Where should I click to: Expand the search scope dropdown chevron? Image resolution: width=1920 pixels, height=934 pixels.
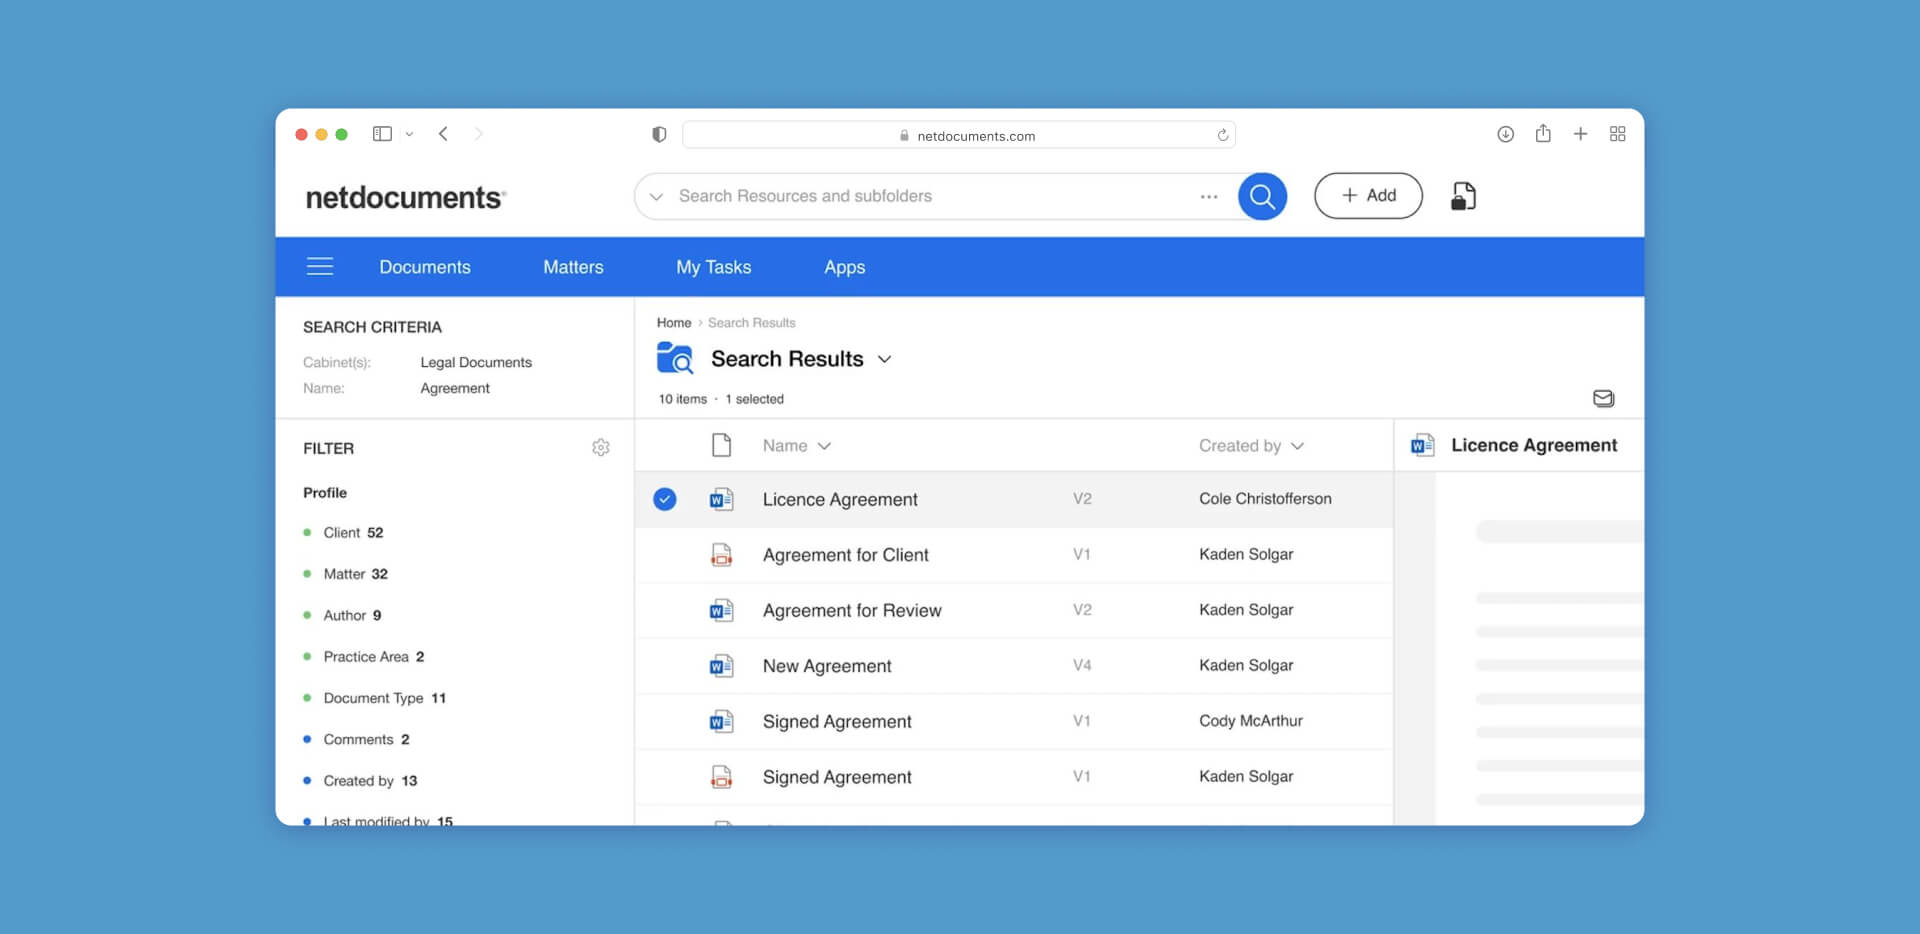pyautogui.click(x=656, y=196)
